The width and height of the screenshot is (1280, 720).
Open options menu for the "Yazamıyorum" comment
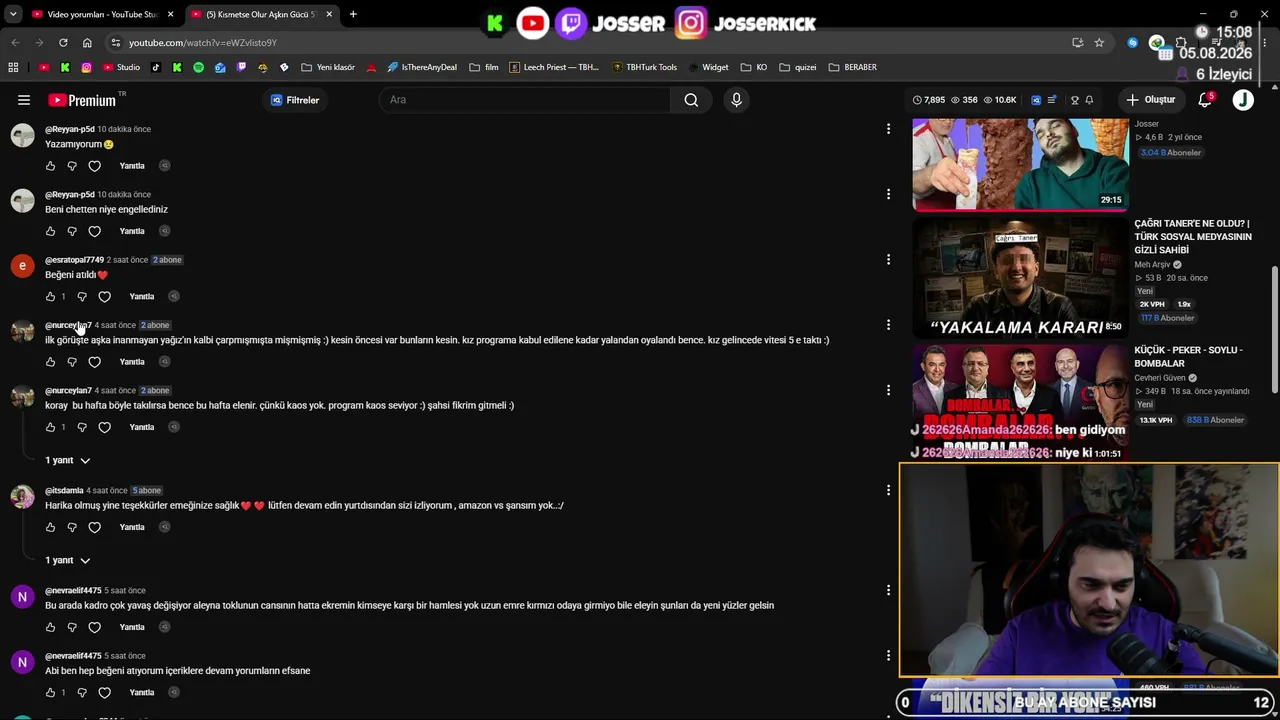(888, 129)
